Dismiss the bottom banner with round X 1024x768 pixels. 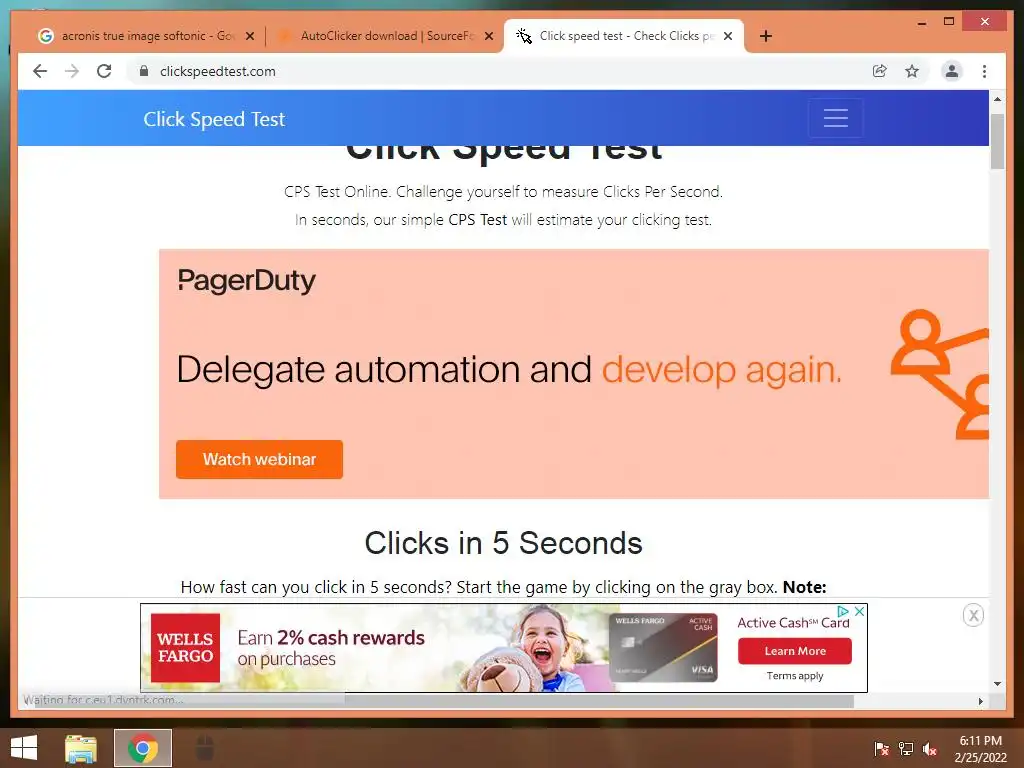(973, 615)
